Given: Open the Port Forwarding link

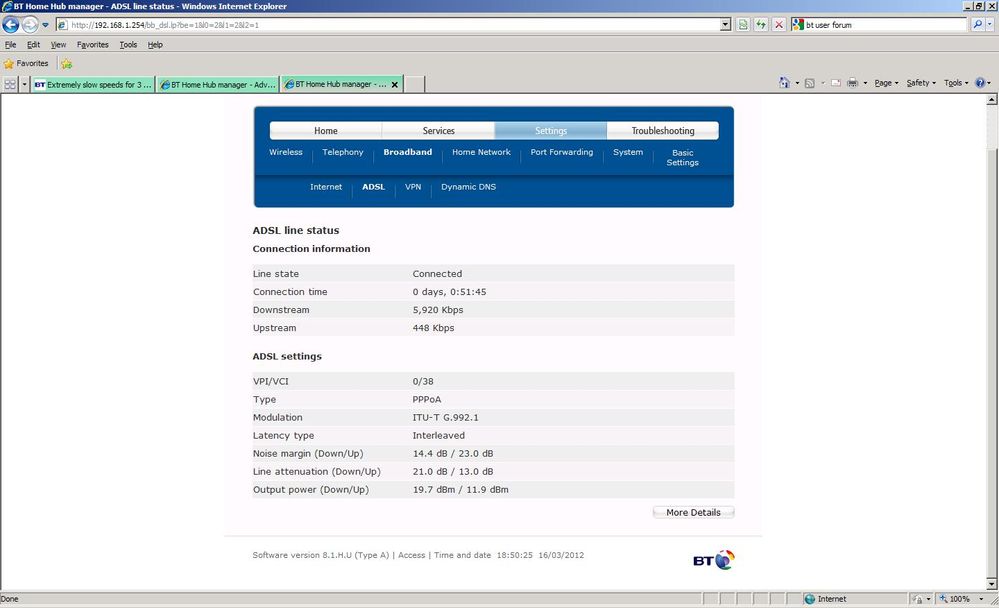Looking at the screenshot, I should [562, 152].
